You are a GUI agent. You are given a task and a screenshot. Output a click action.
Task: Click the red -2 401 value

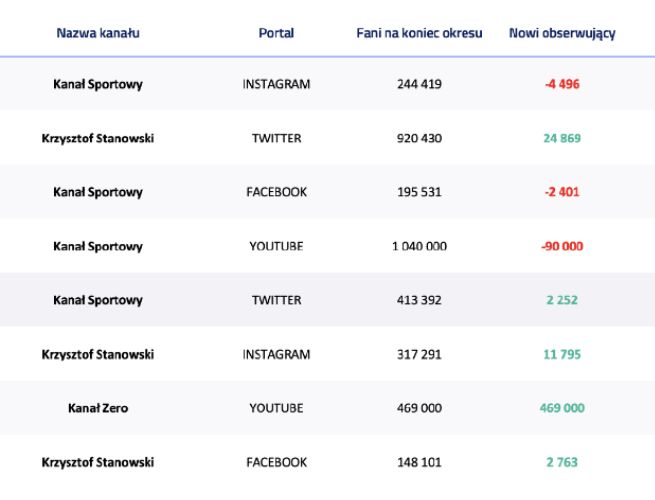click(x=562, y=192)
